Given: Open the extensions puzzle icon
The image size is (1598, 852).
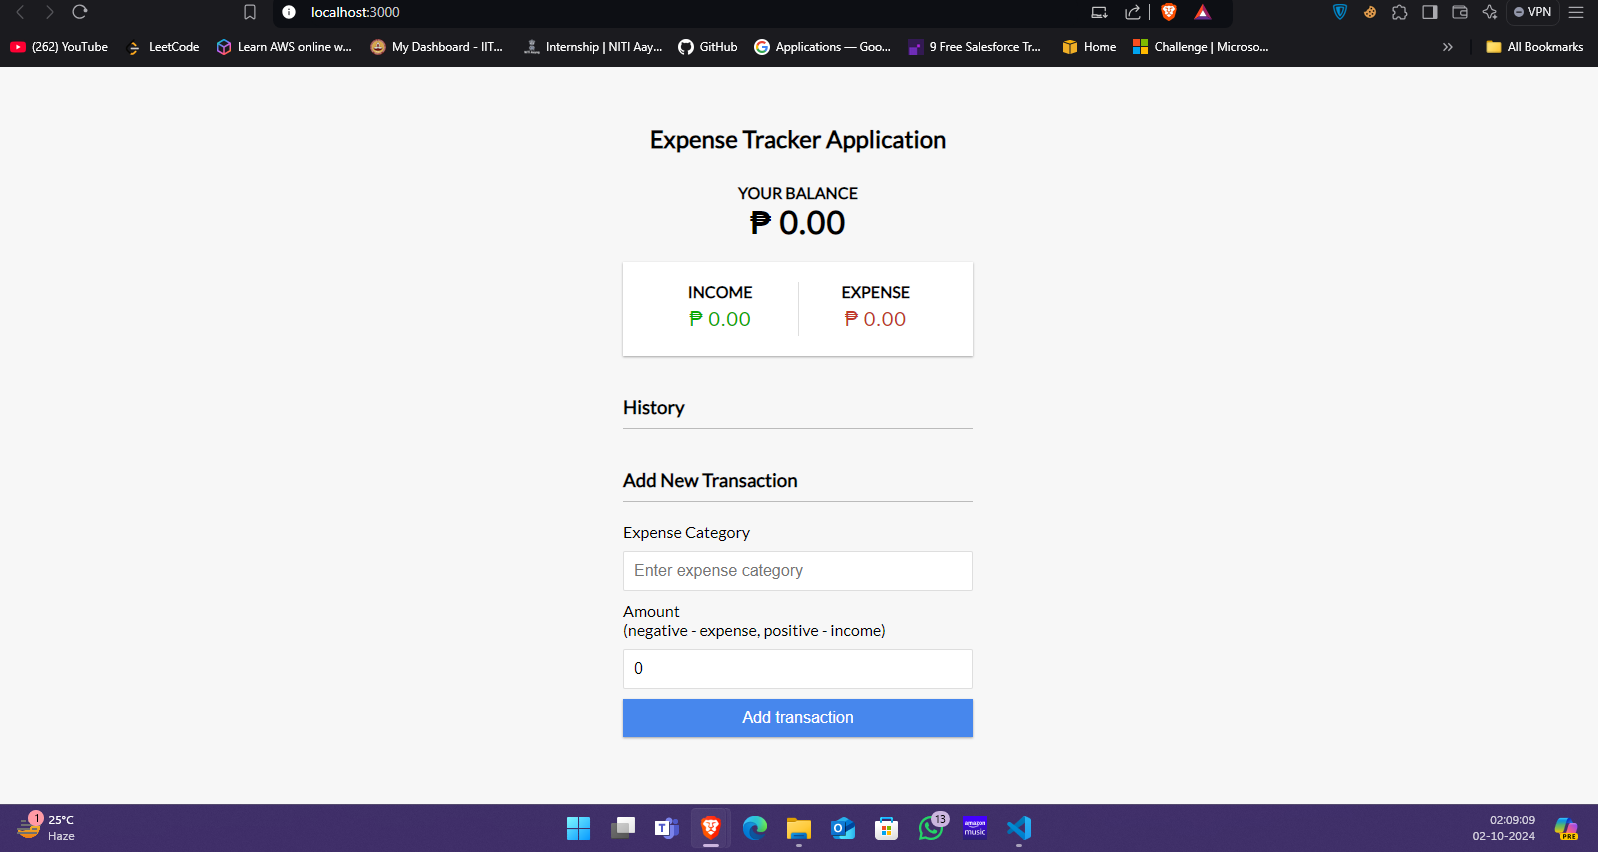Looking at the screenshot, I should [x=1400, y=12].
